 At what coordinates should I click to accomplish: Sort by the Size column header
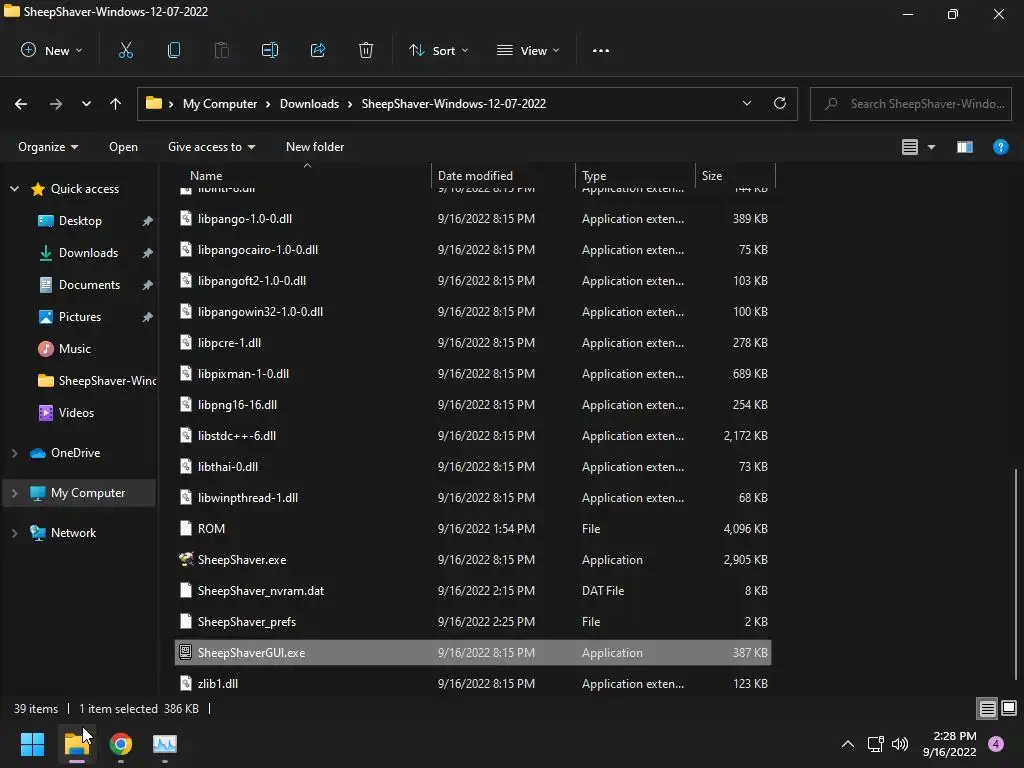pos(712,176)
